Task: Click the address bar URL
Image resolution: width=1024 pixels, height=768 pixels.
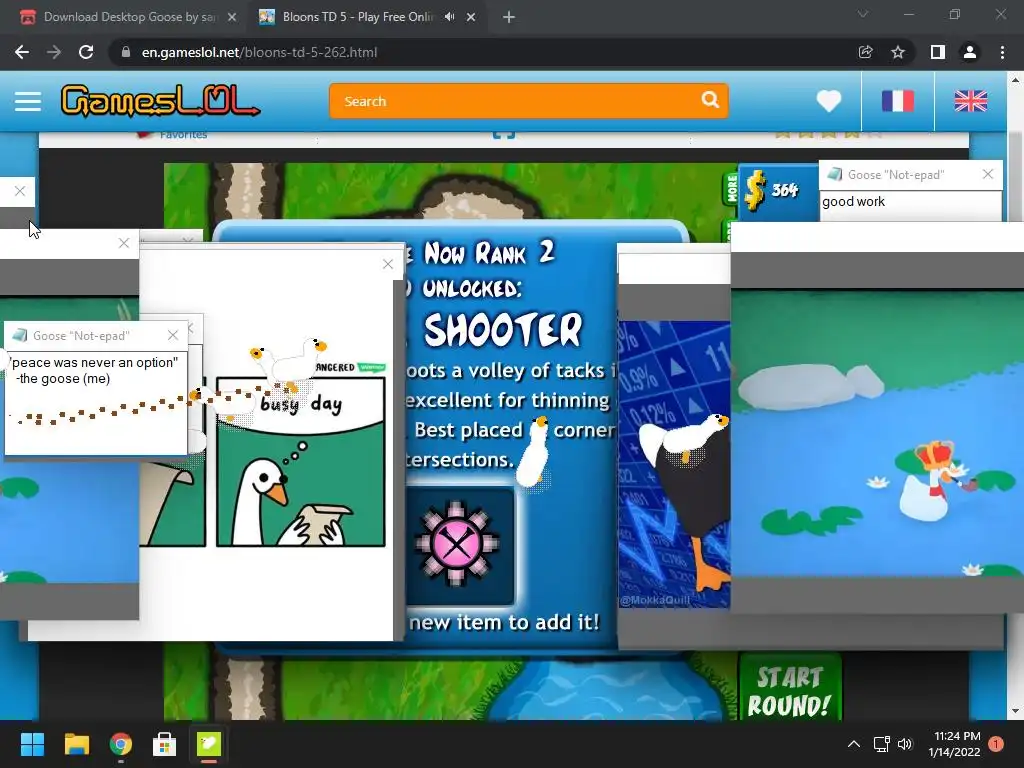Action: click(259, 52)
